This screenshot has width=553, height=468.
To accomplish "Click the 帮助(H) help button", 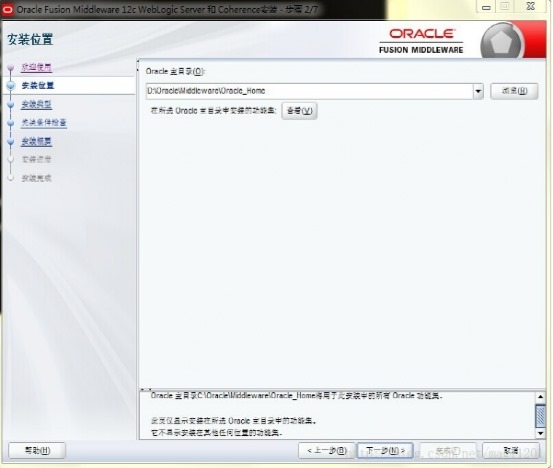I will pyautogui.click(x=37, y=450).
